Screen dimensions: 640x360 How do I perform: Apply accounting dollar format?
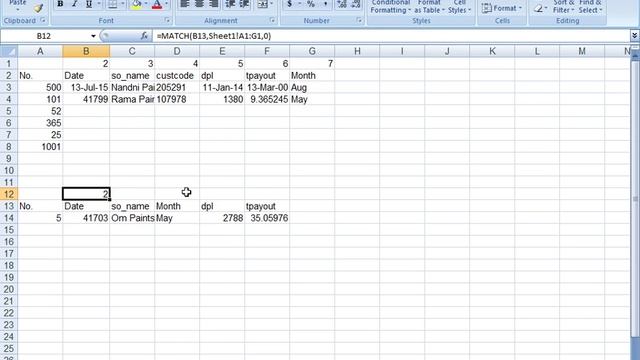coord(289,4)
